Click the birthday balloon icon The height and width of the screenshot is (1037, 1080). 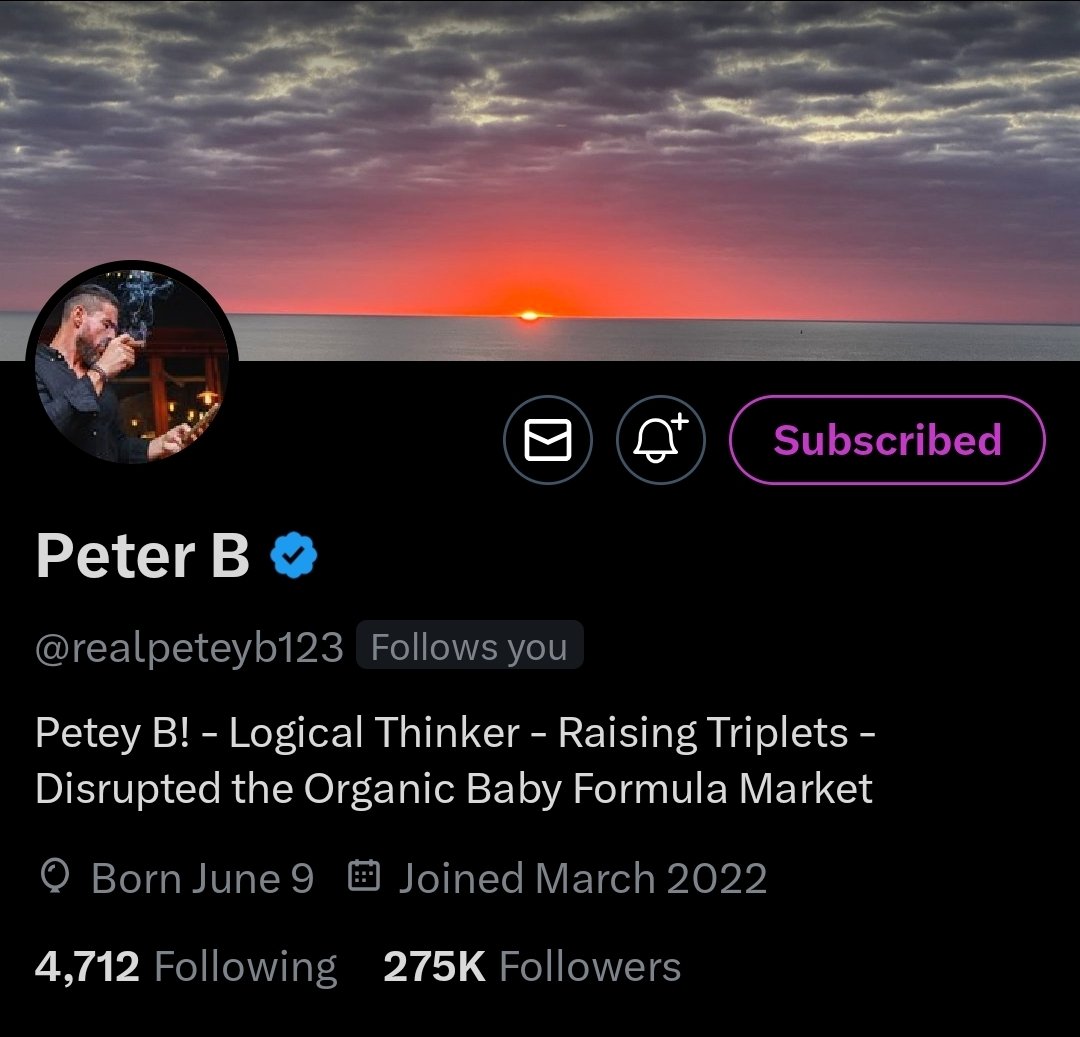pyautogui.click(x=54, y=878)
